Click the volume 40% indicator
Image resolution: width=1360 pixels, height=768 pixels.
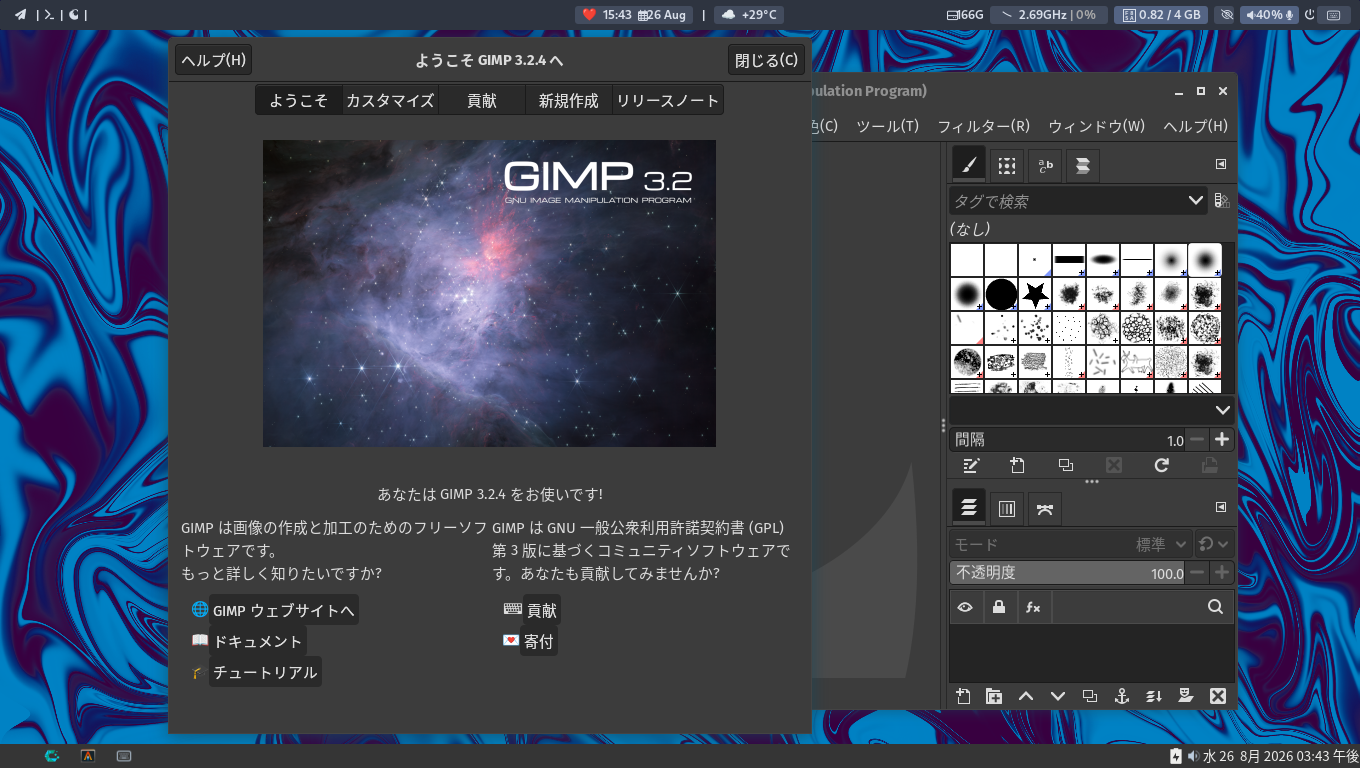point(1270,15)
